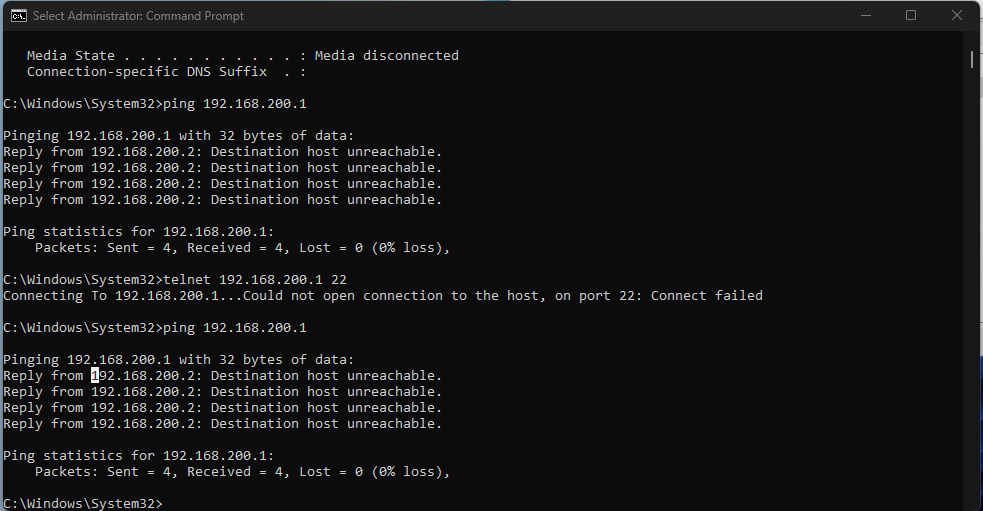Close the Command Prompt window
Image resolution: width=983 pixels, height=511 pixels.
[957, 15]
